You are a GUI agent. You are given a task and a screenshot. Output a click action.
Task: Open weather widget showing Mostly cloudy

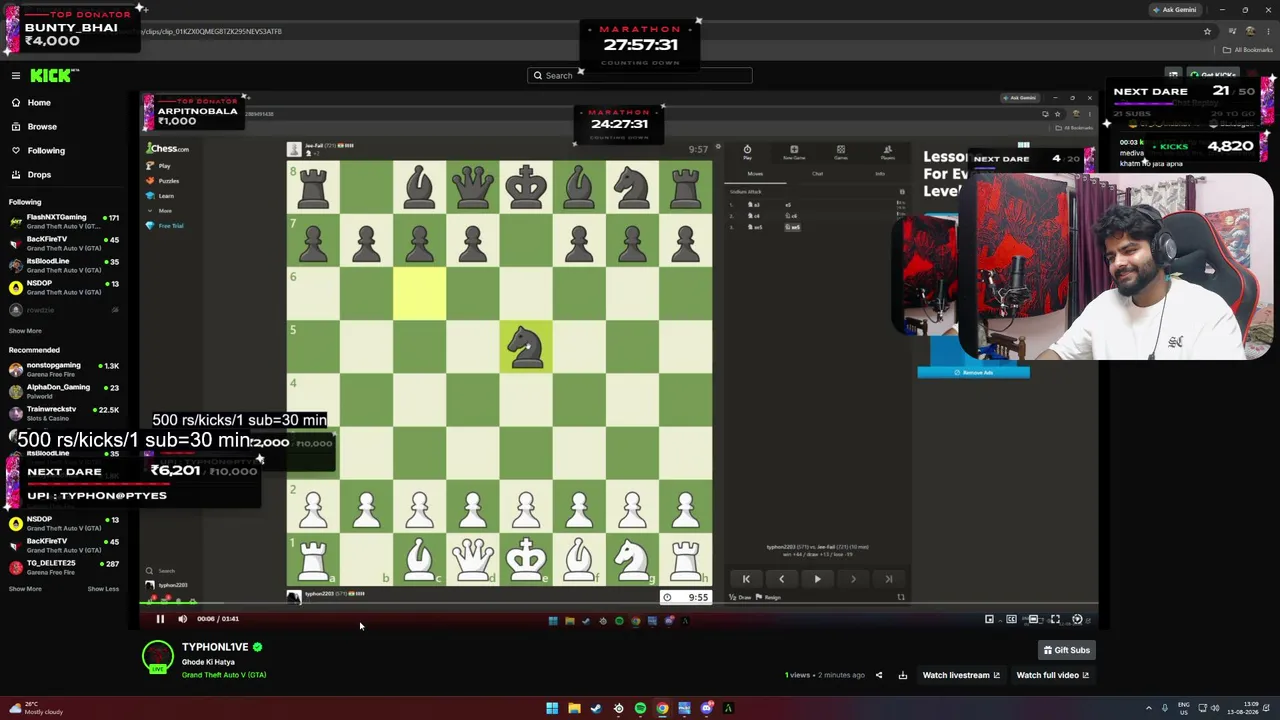pos(36,708)
